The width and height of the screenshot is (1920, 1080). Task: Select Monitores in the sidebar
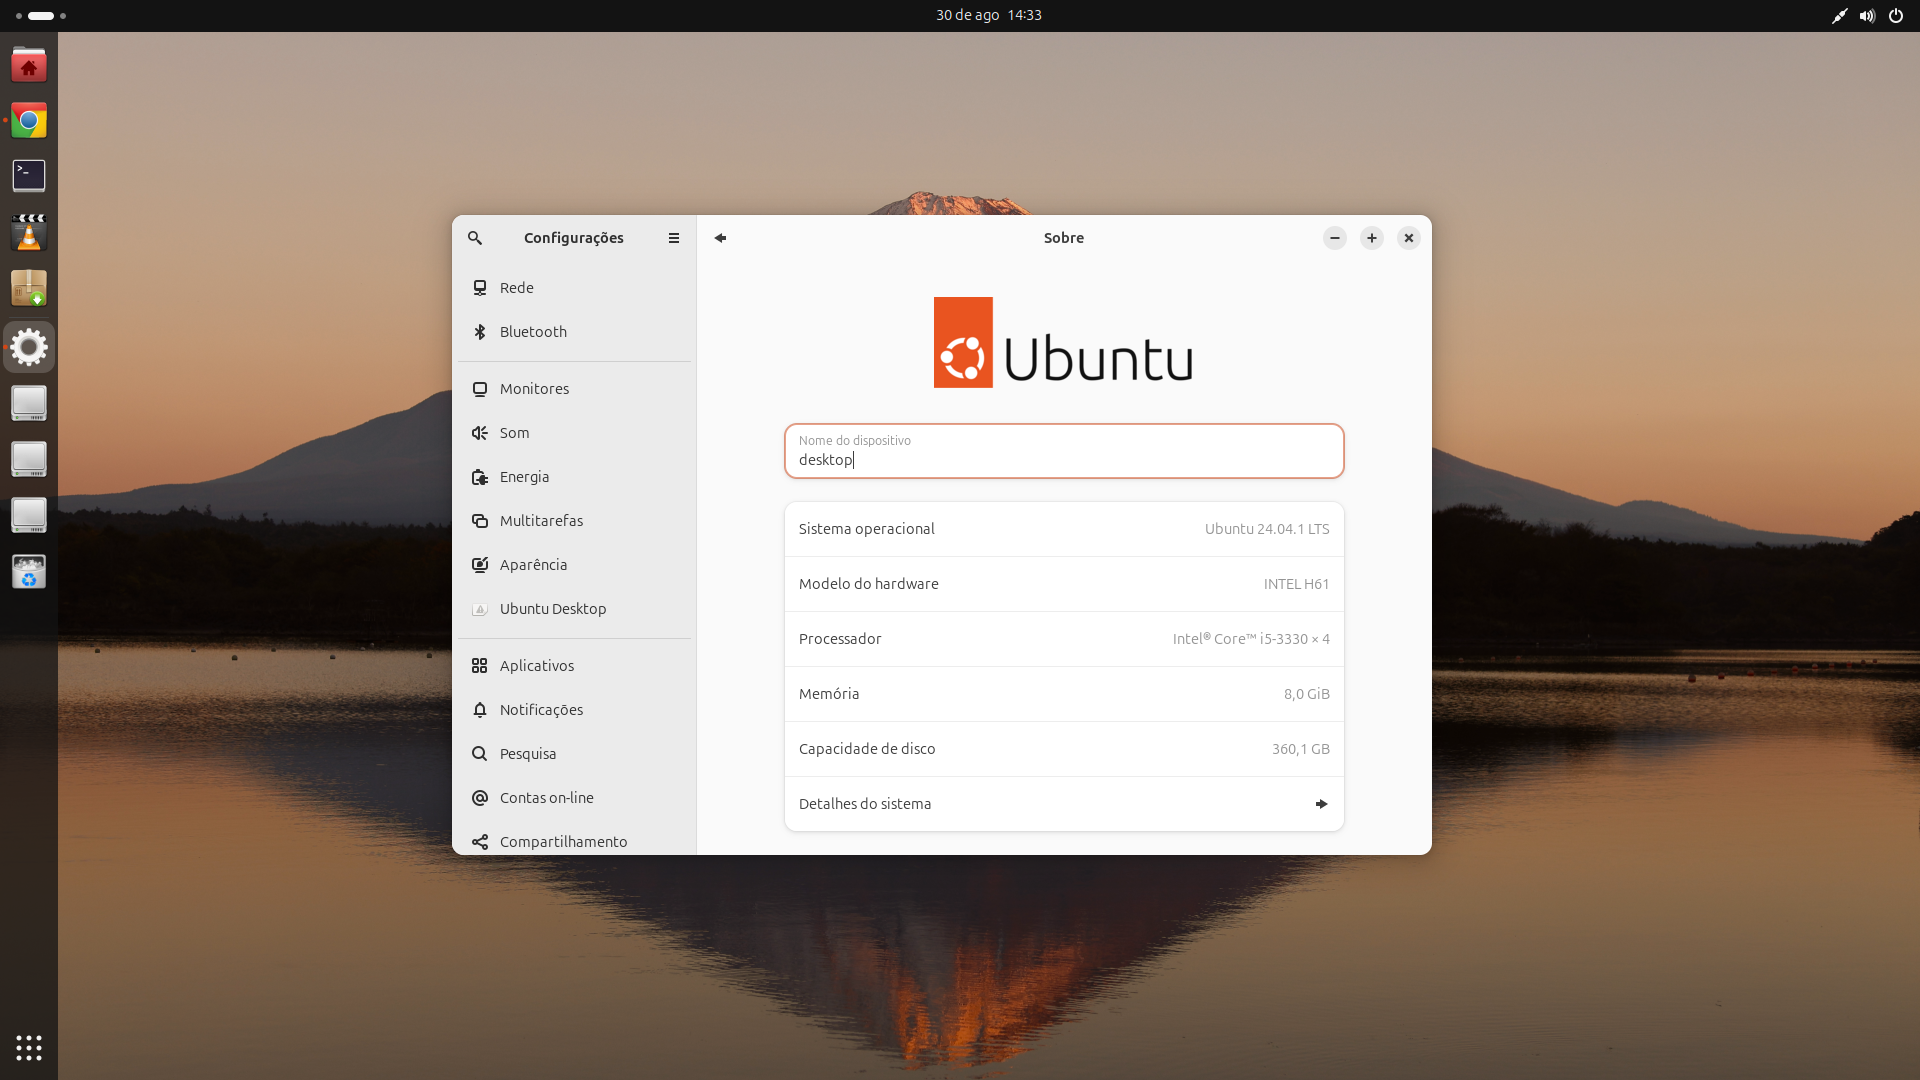coord(574,389)
